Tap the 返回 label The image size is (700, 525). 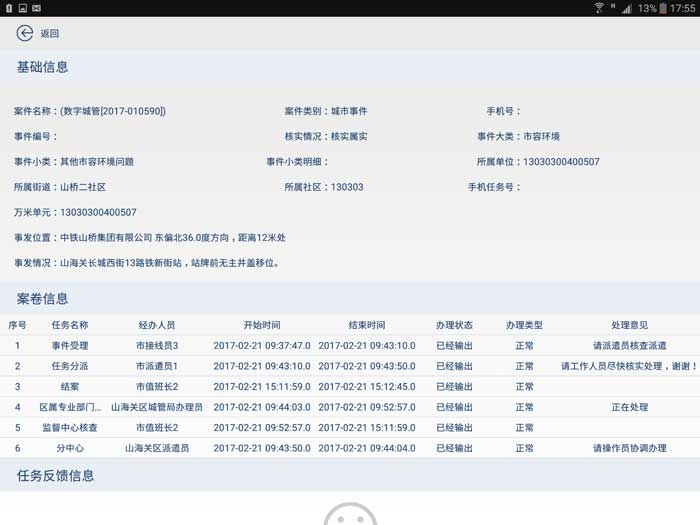point(50,33)
